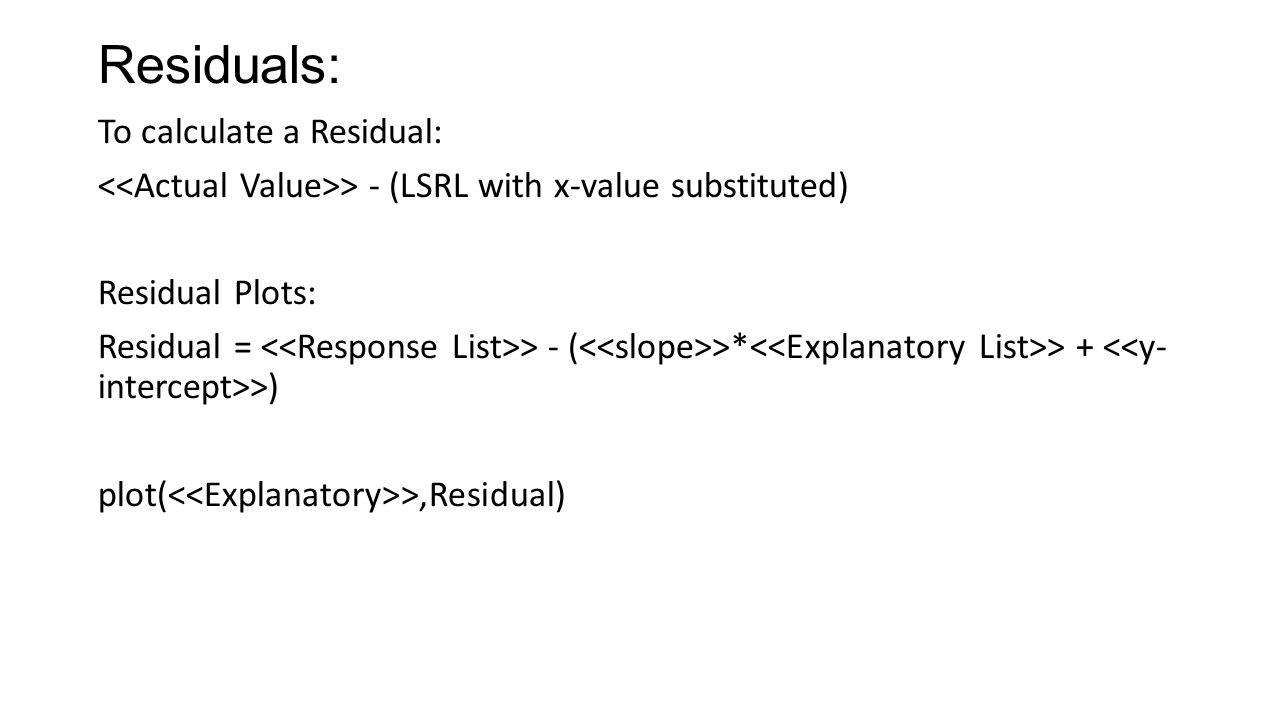Viewport: 1280px width, 720px height.
Task: Click the 'plot(' function text
Action: click(x=131, y=495)
